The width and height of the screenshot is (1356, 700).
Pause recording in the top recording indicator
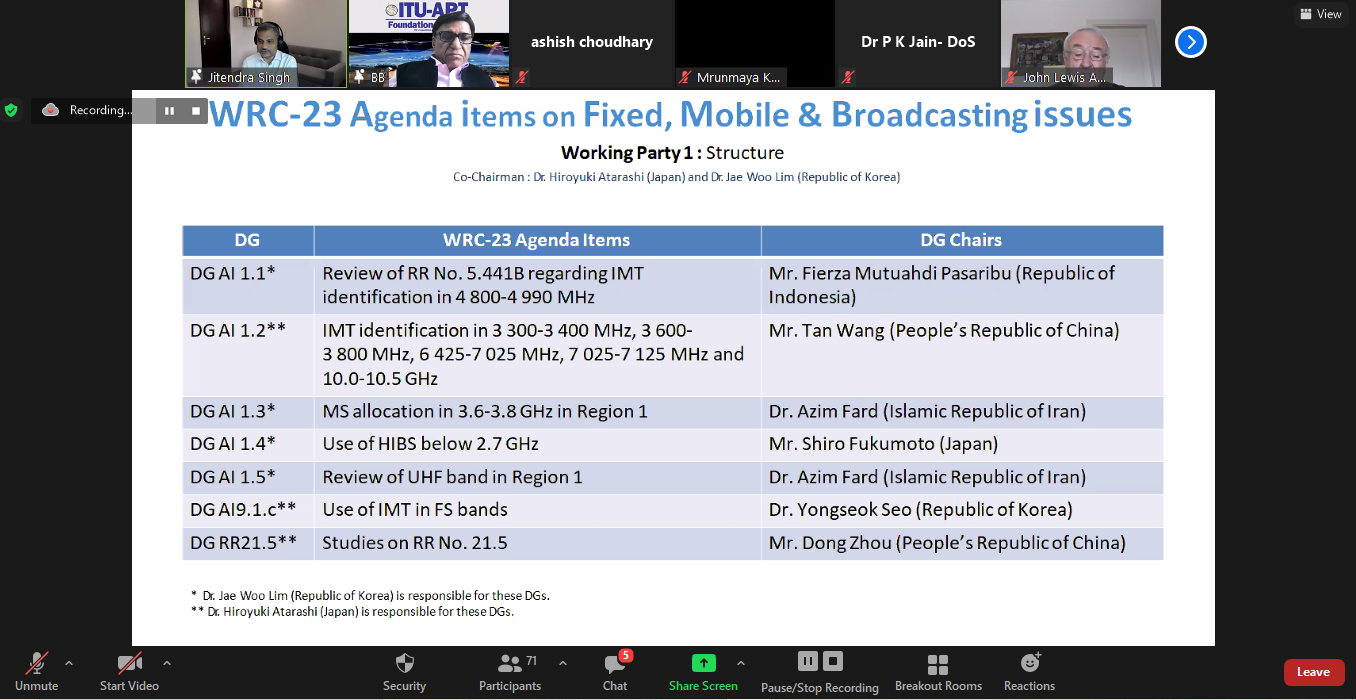(169, 110)
